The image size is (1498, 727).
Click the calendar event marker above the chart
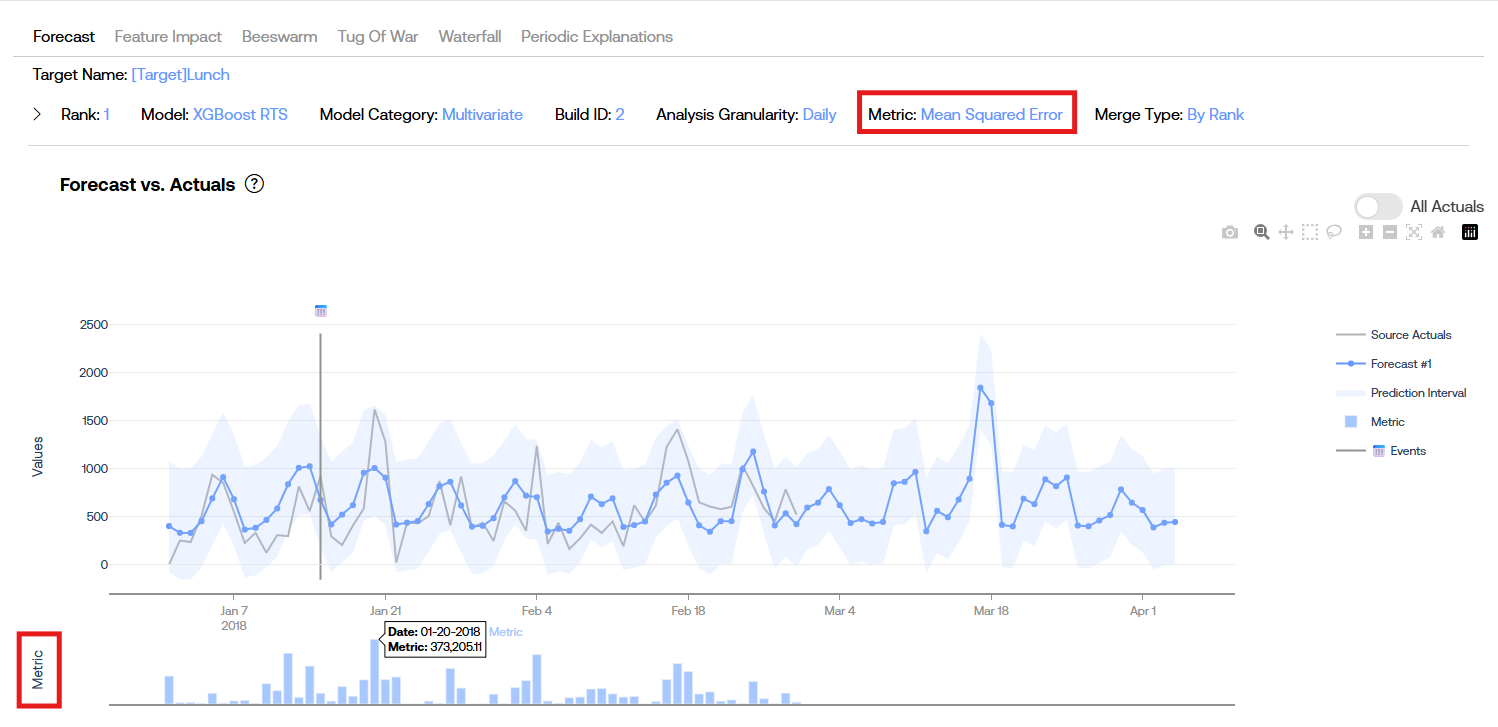click(x=320, y=311)
